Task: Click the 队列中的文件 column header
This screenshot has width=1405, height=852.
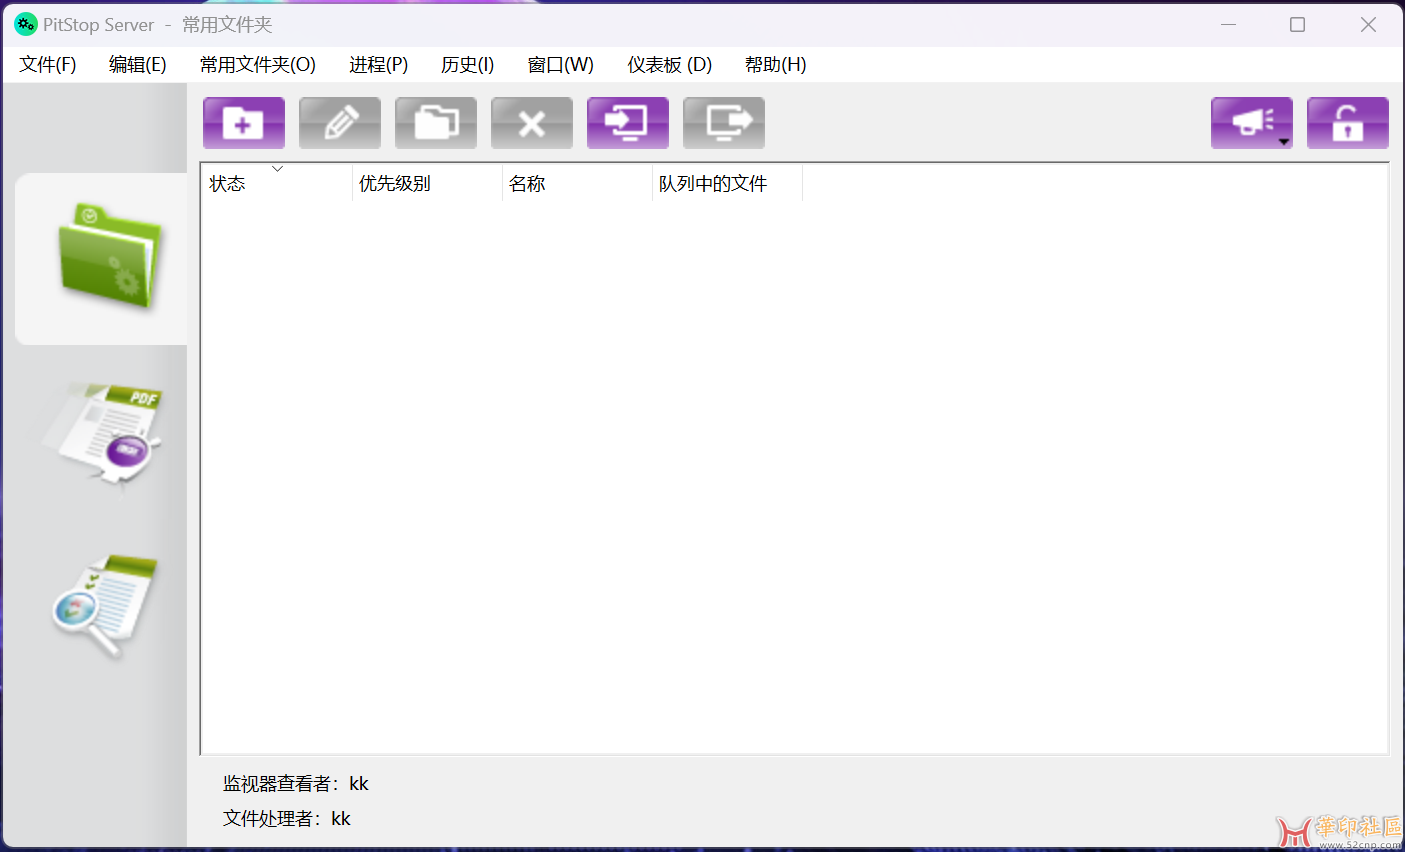Action: coord(726,184)
